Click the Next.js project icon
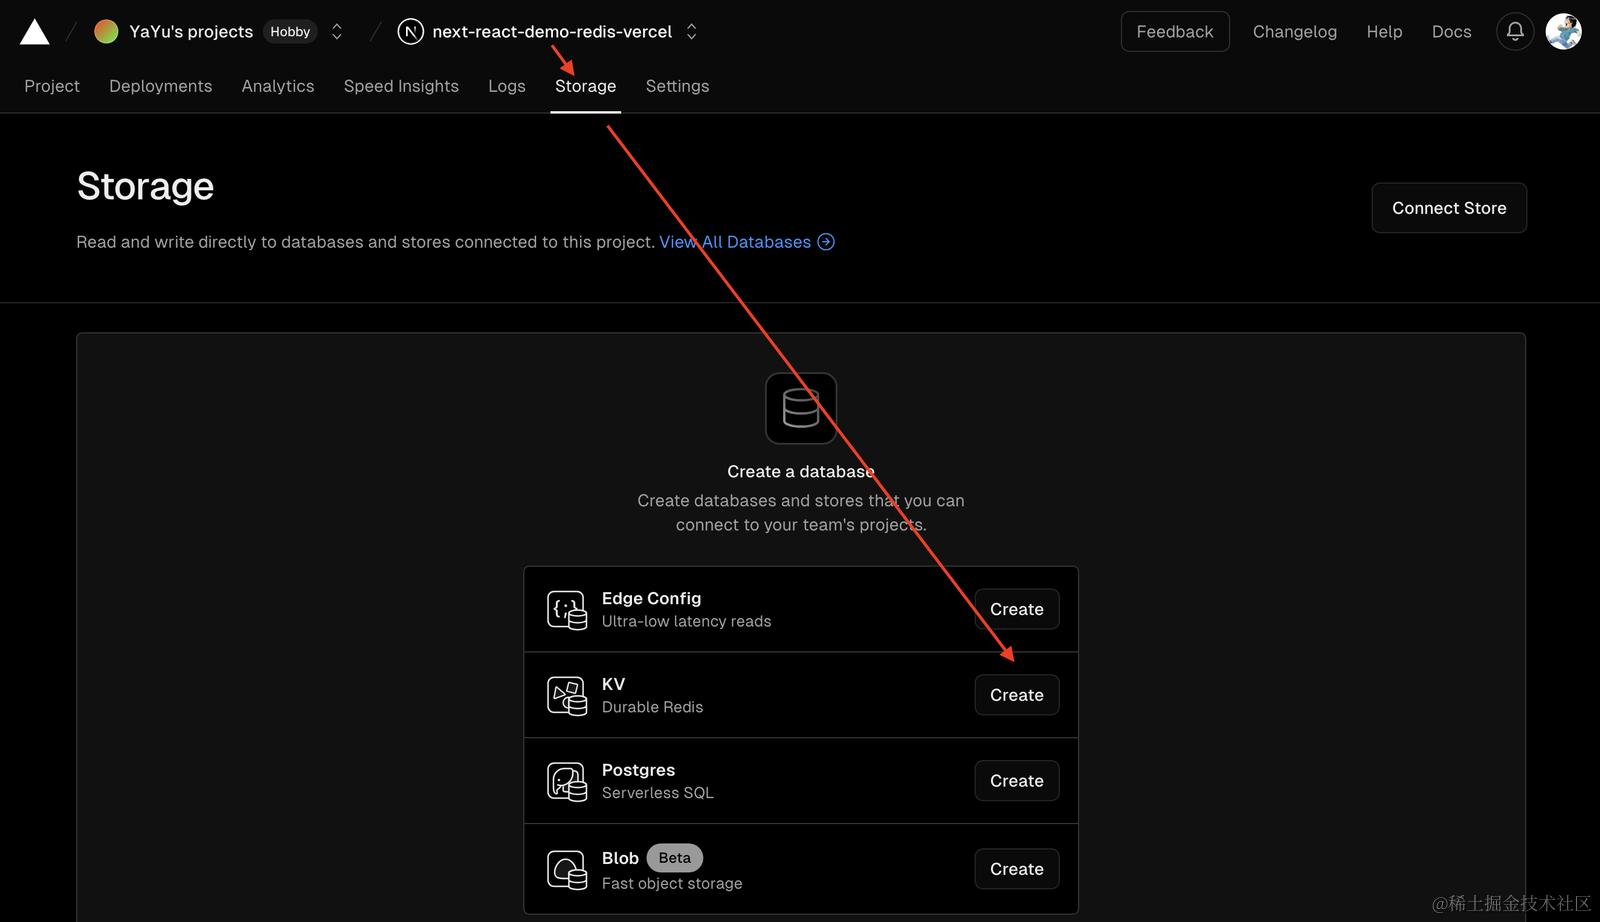This screenshot has height=922, width=1600. click(410, 32)
